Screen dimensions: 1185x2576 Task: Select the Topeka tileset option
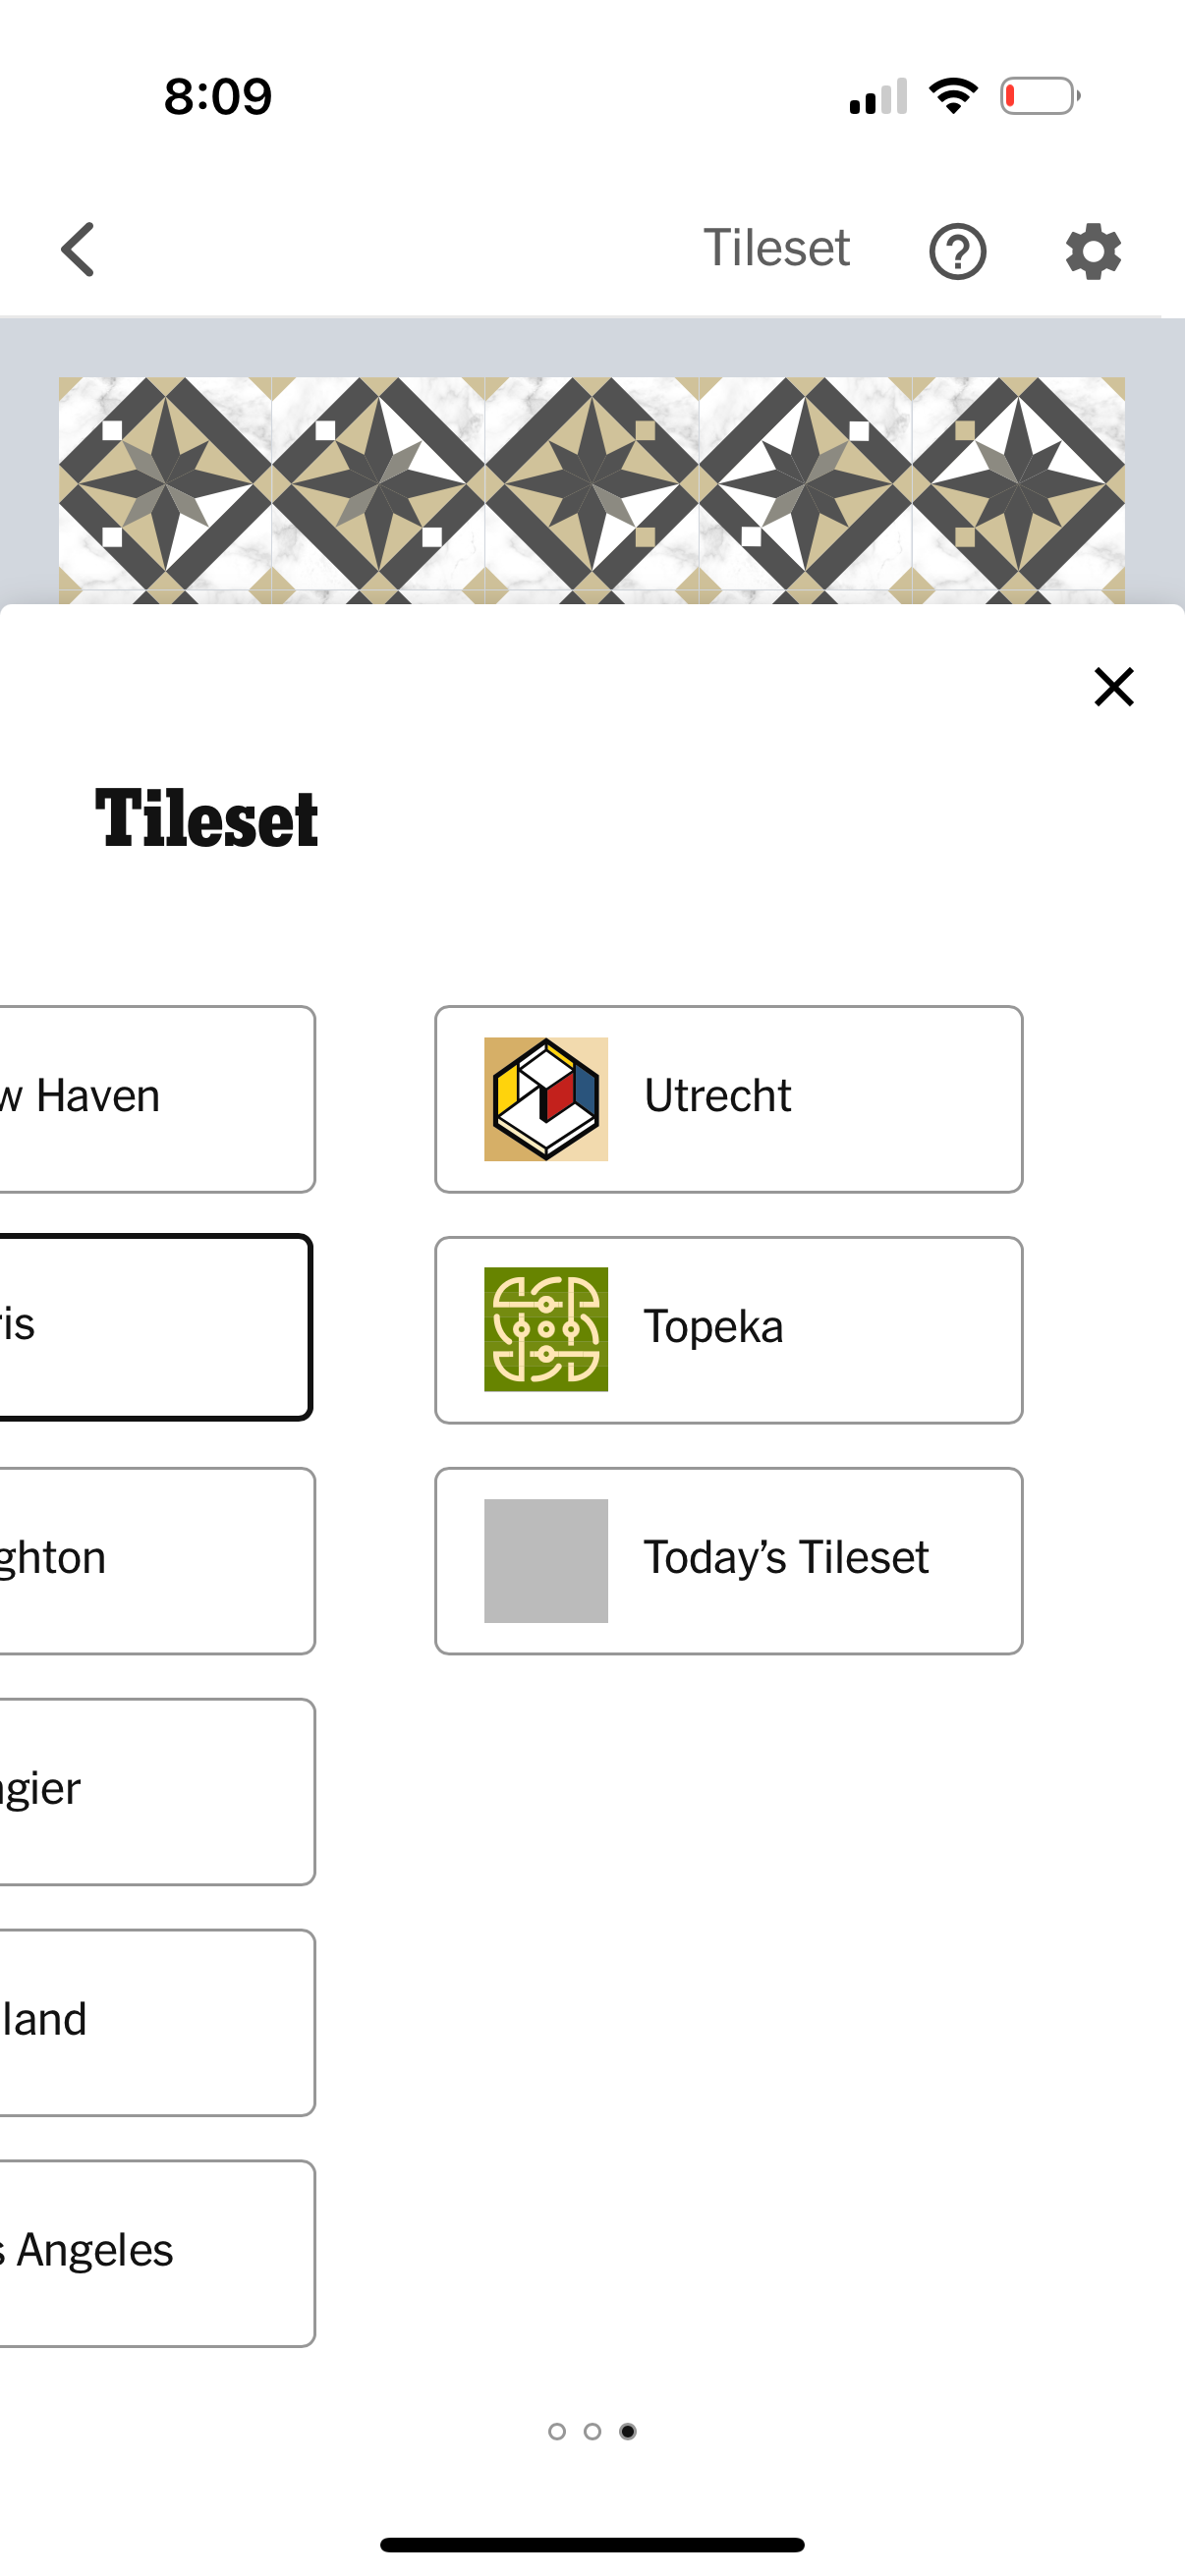coord(728,1330)
